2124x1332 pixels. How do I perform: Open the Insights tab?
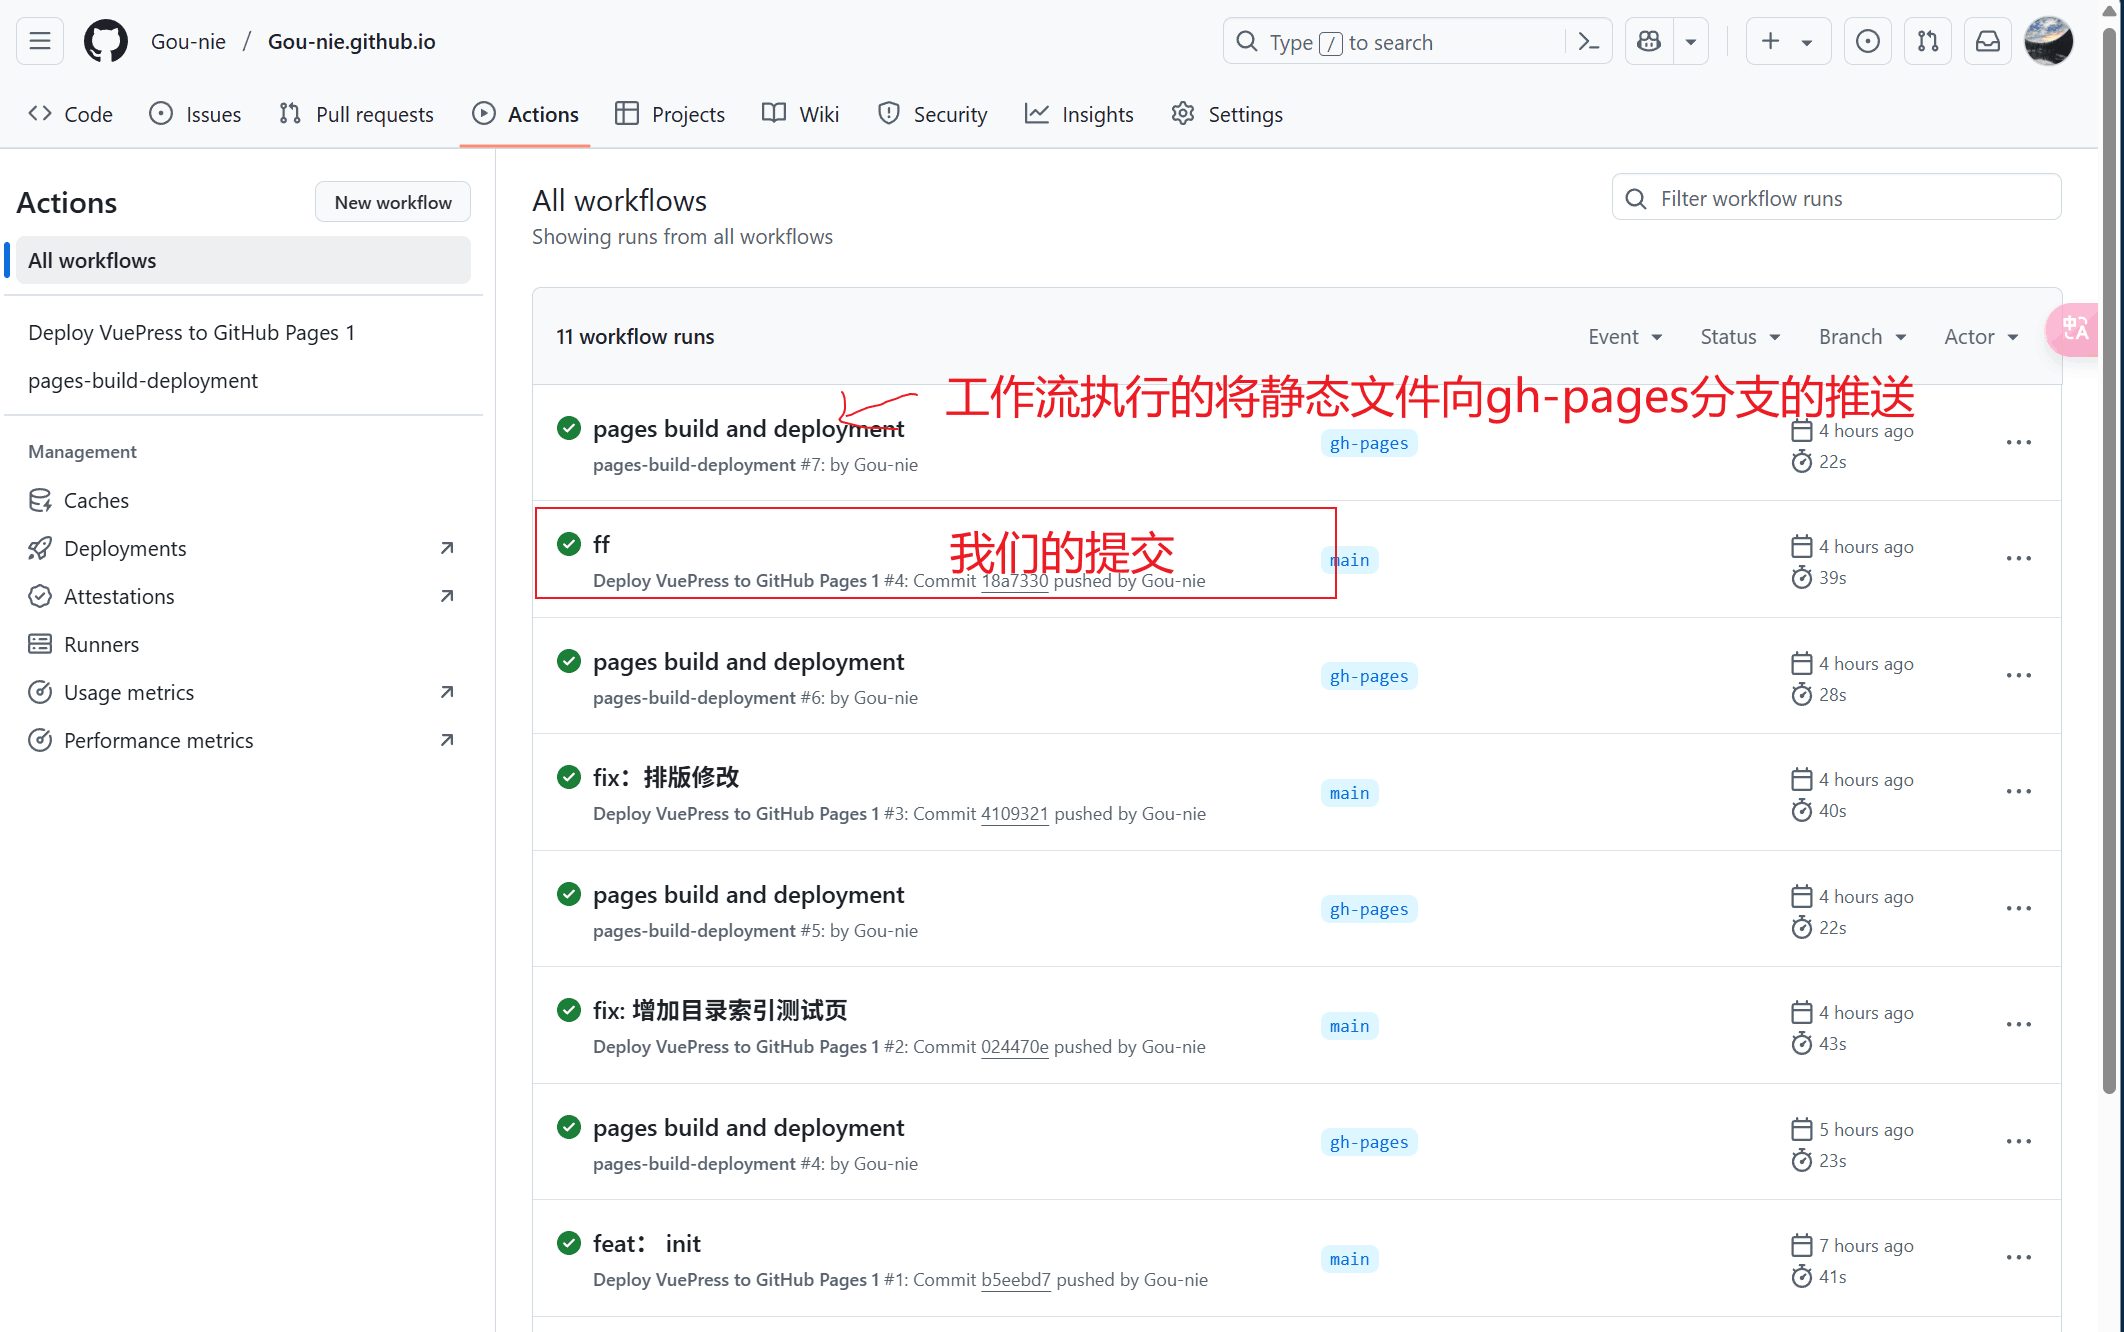coord(1079,114)
